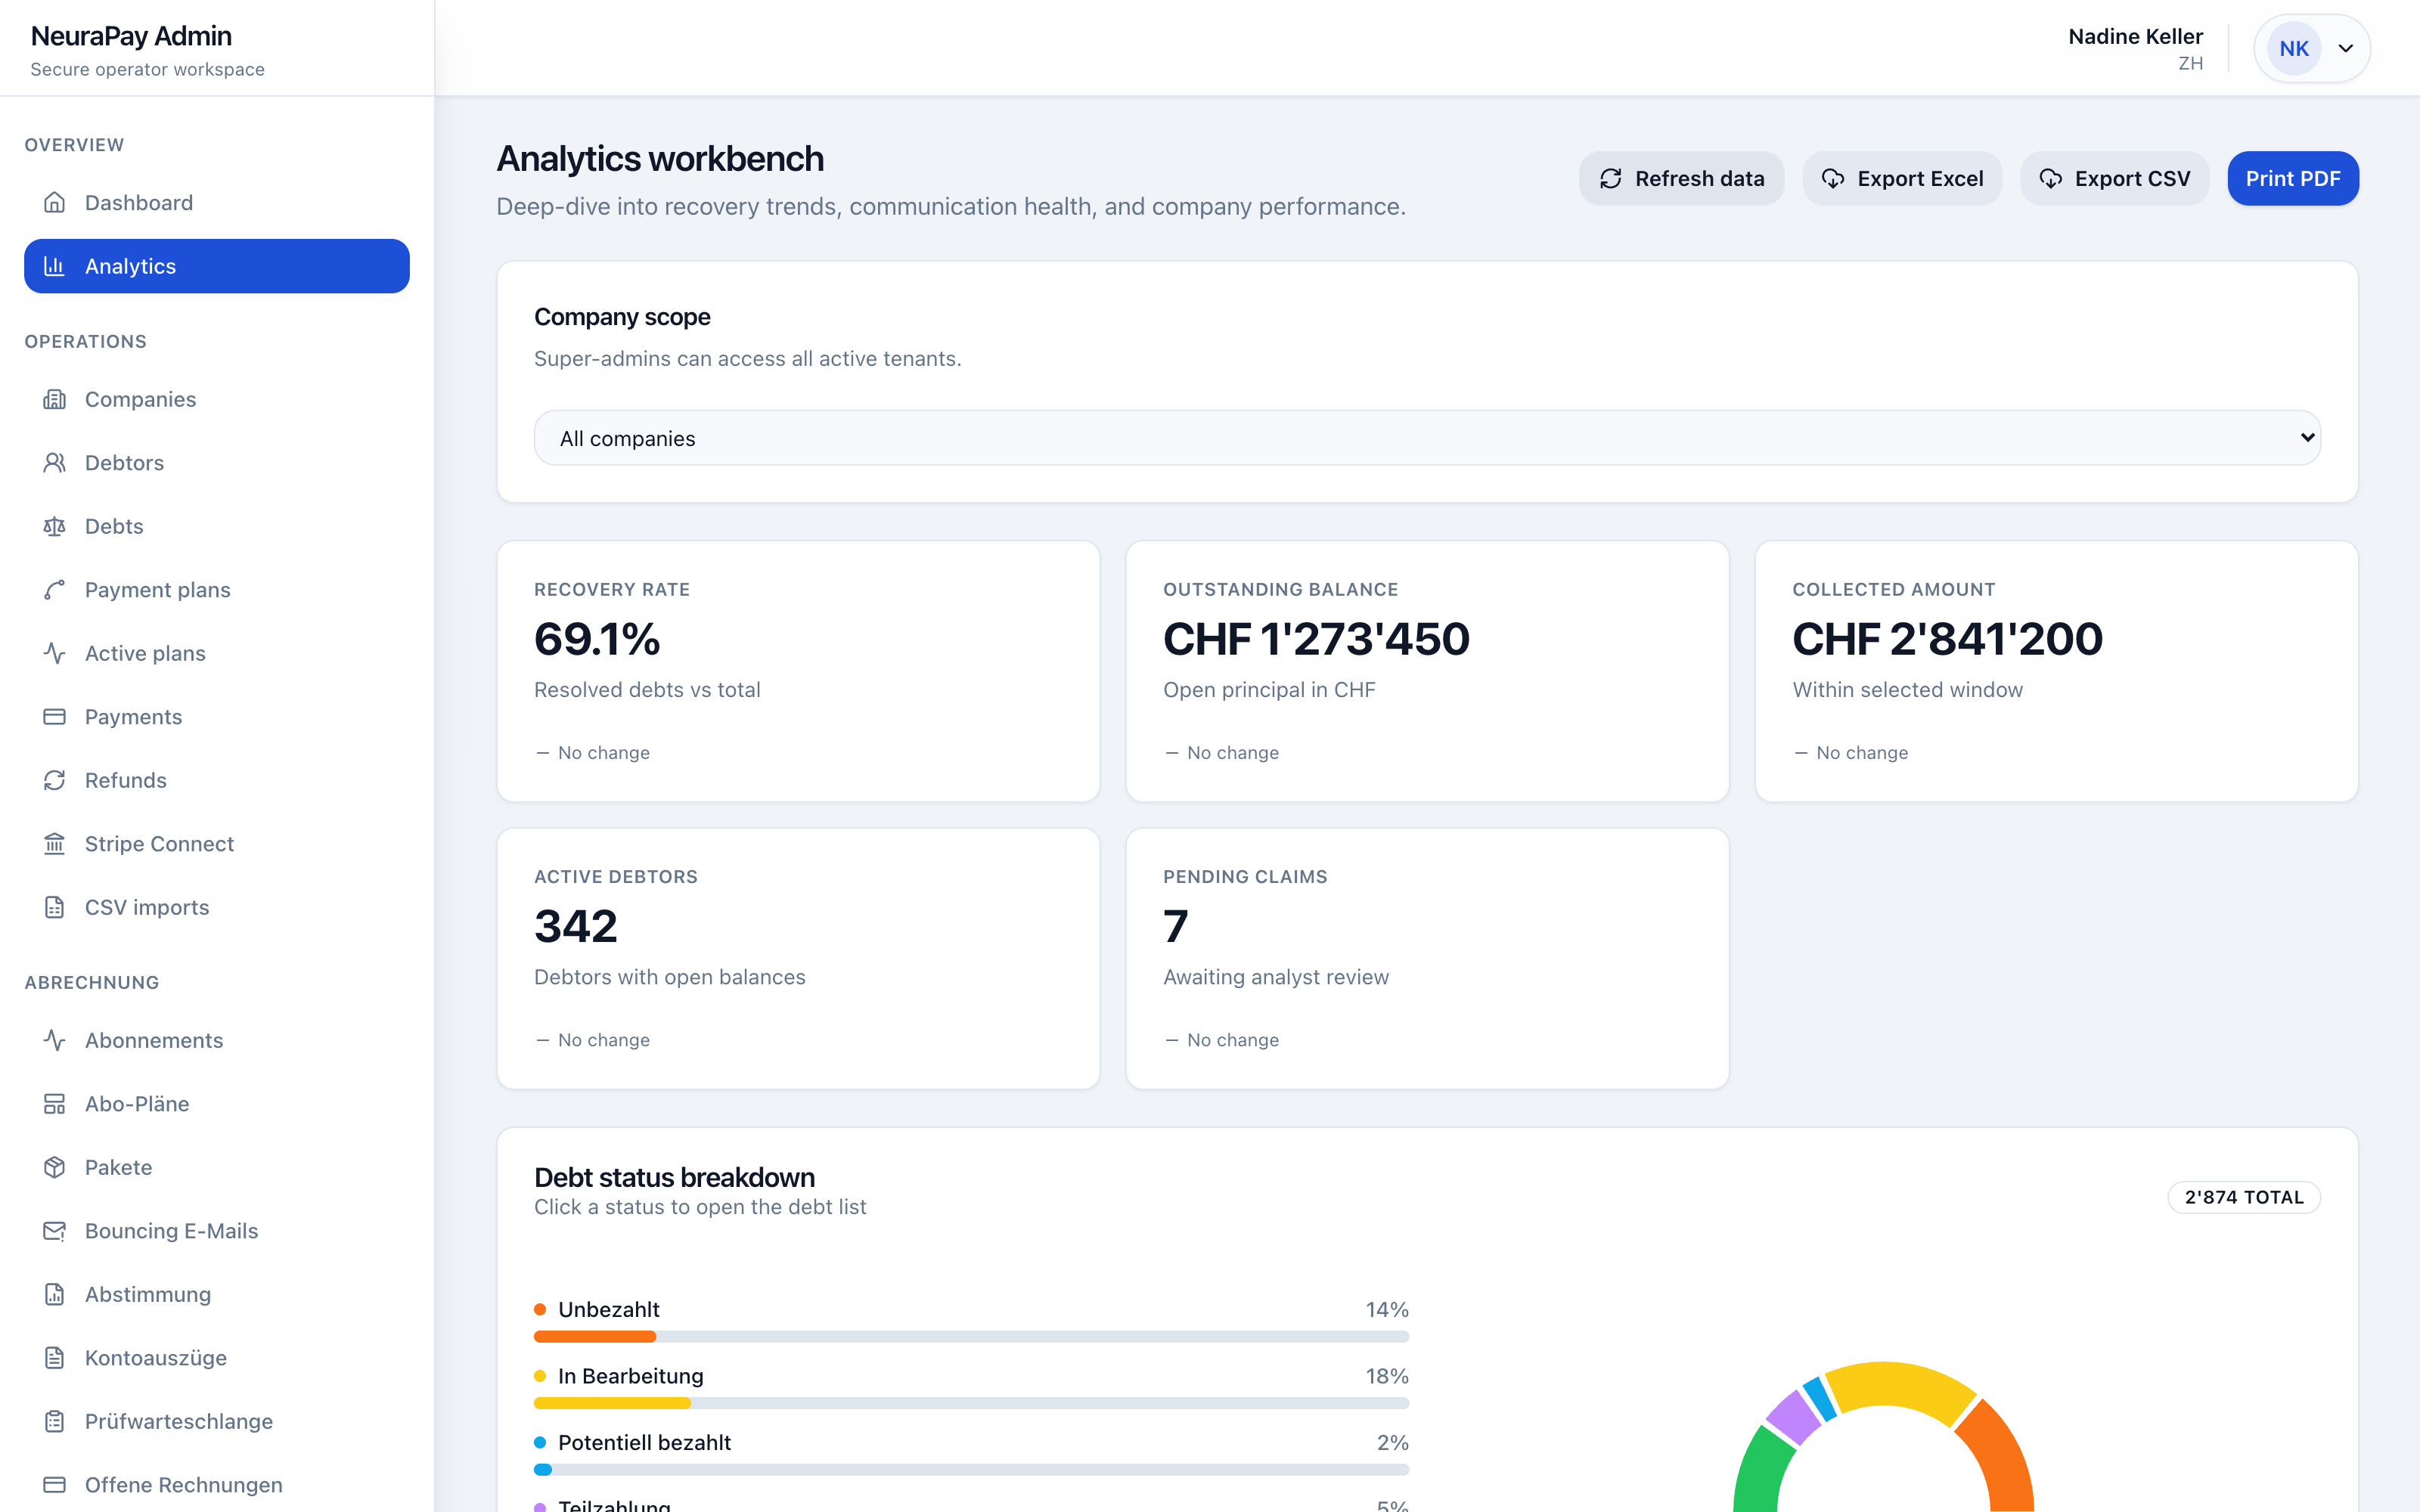
Task: Click the Export CSV button
Action: coord(2114,179)
